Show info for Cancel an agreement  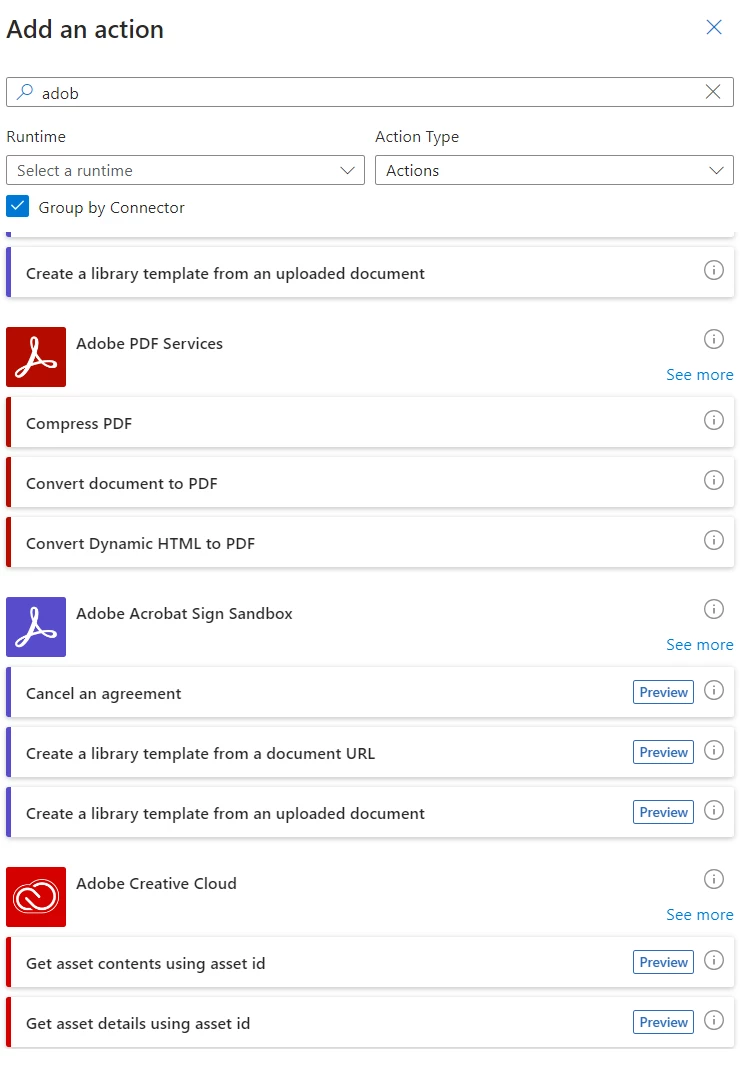(x=713, y=690)
